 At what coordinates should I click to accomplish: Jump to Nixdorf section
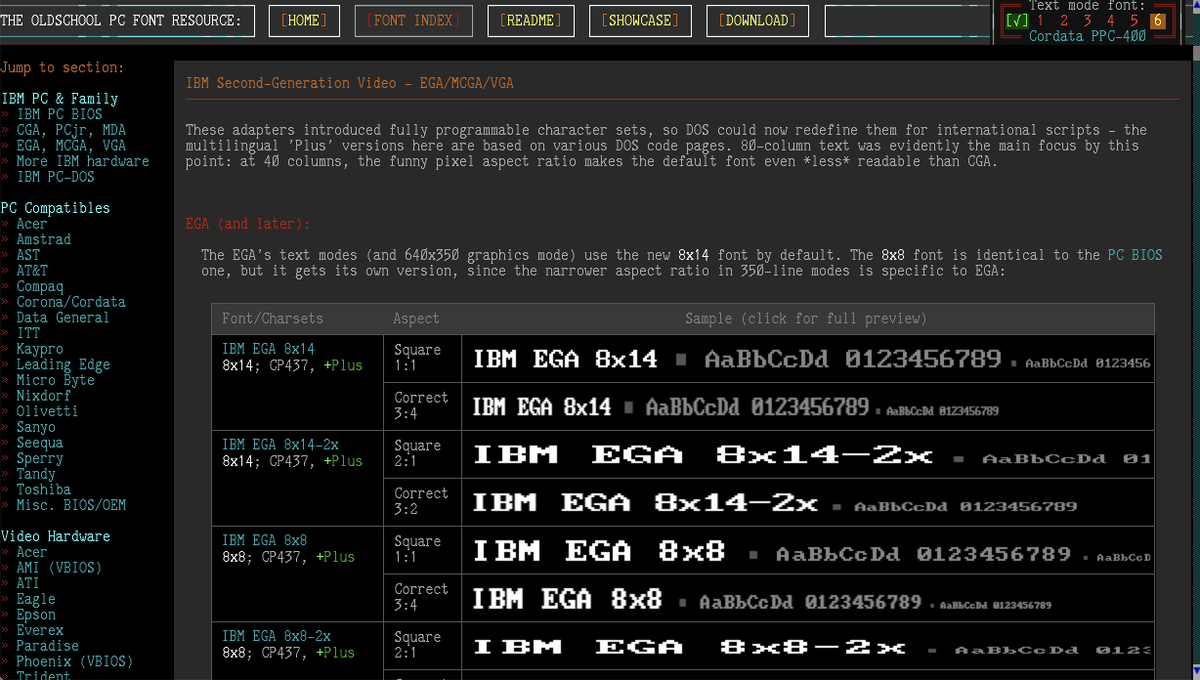[43, 395]
